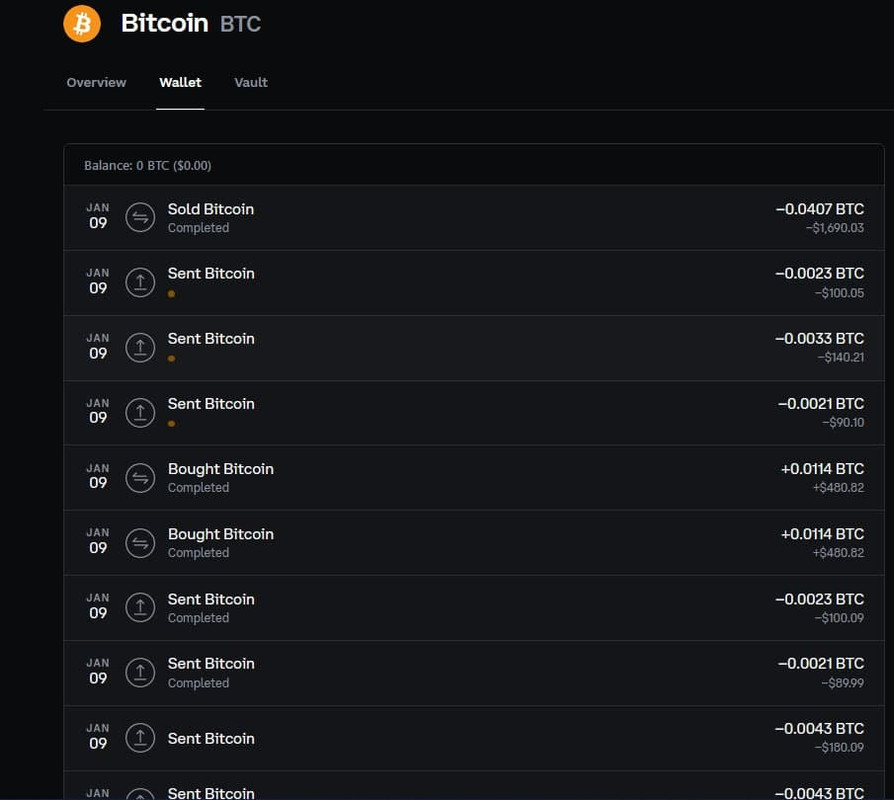
Task: Click send icon for the -$180.09 transaction
Action: point(140,737)
